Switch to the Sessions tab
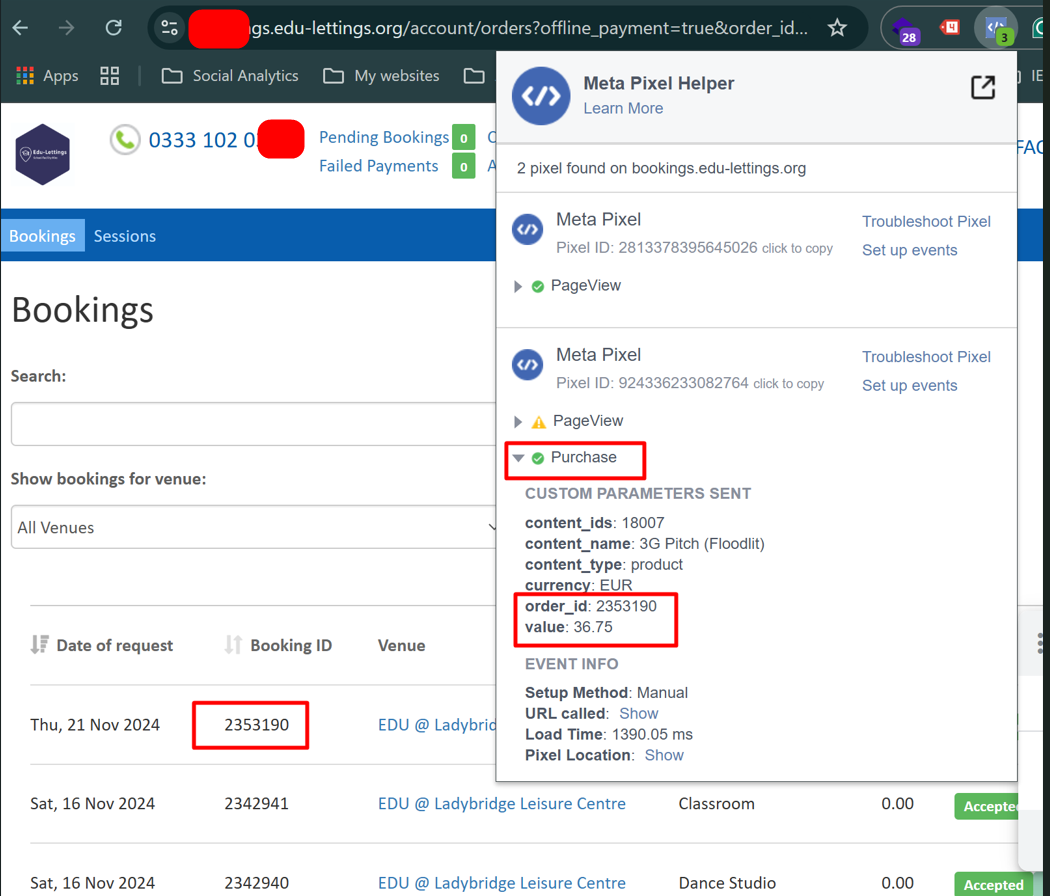 [x=125, y=236]
